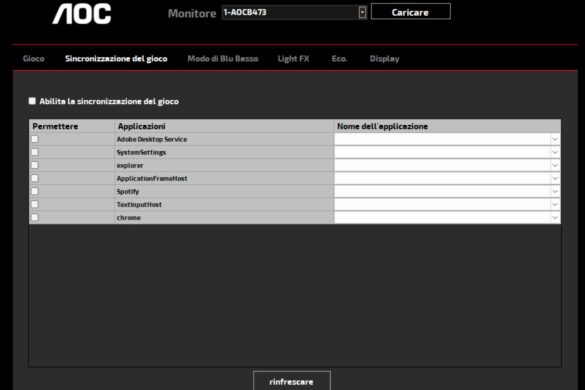Click the AOC logo

click(x=82, y=14)
